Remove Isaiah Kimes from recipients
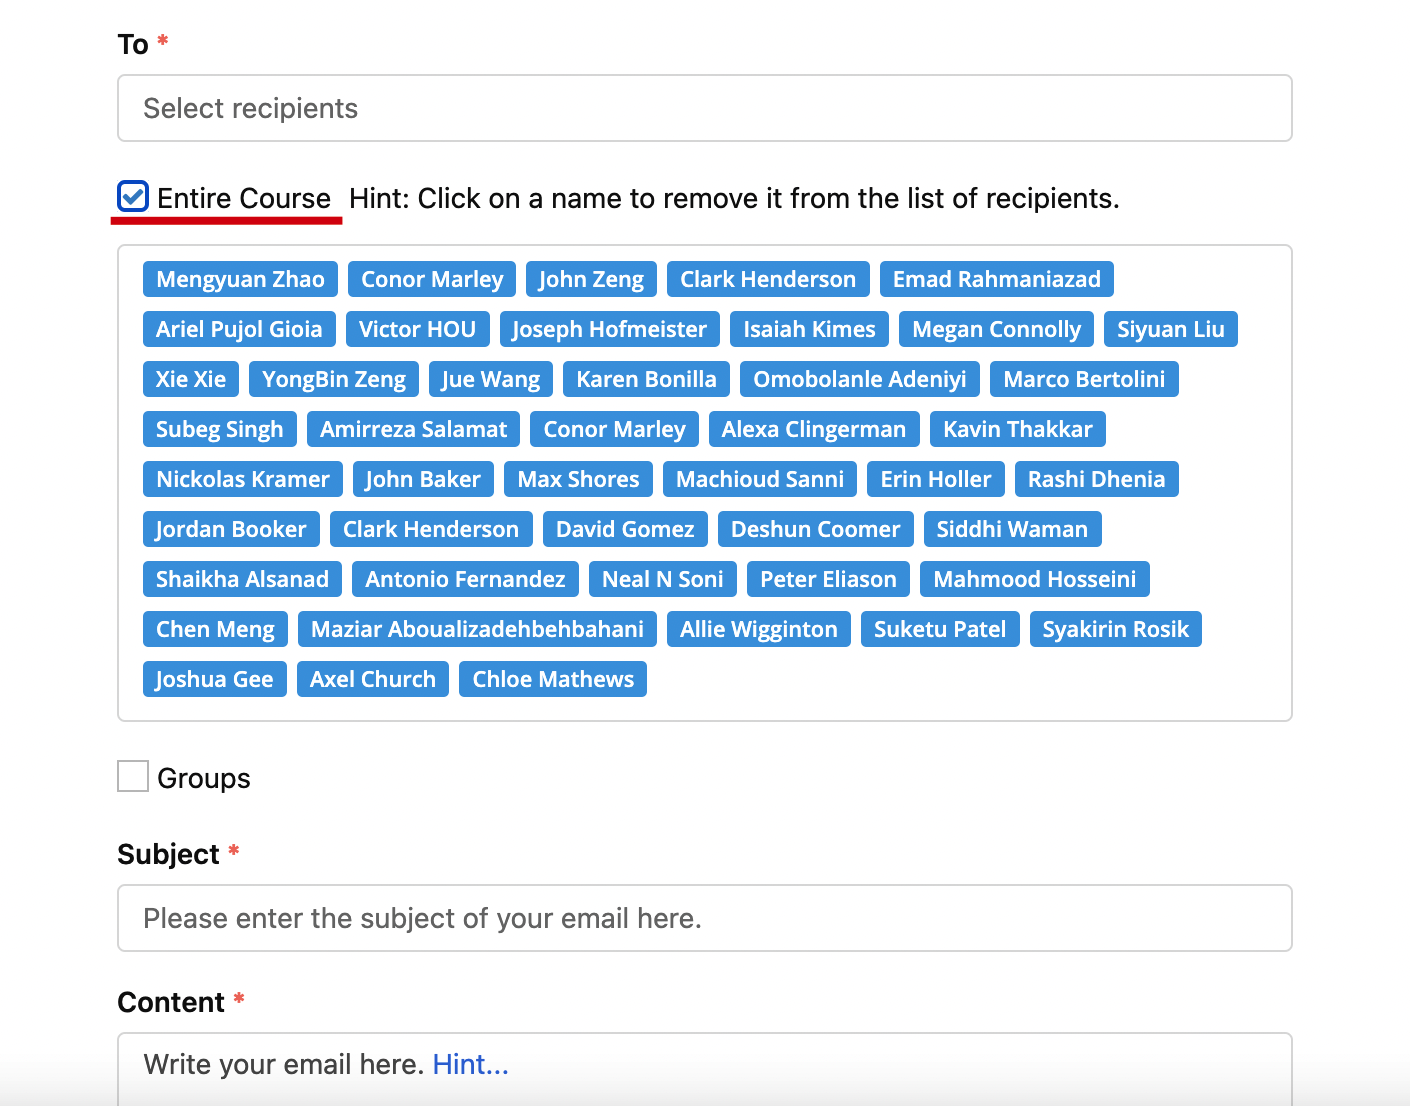The height and width of the screenshot is (1106, 1410). (x=809, y=329)
